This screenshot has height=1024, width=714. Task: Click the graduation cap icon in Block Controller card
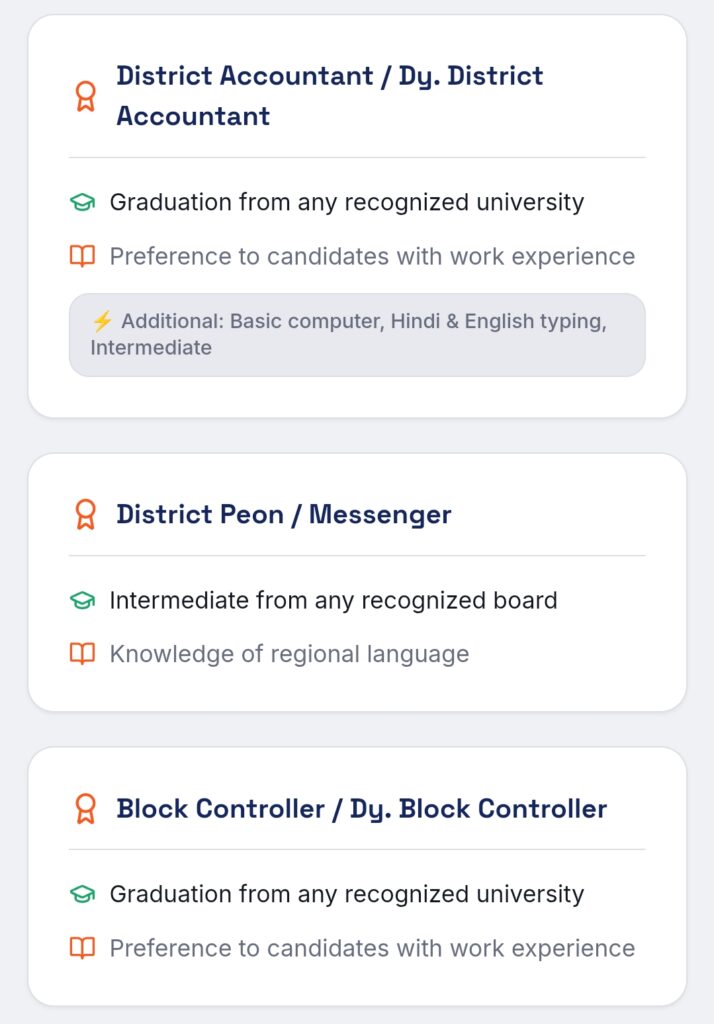click(82, 894)
